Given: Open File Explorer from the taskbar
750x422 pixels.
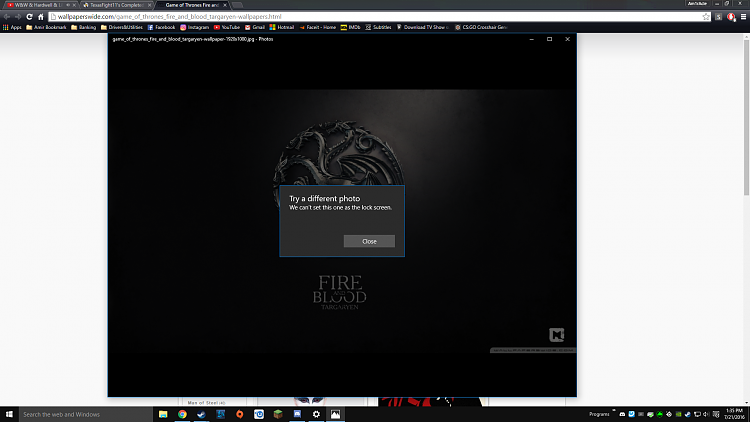Looking at the screenshot, I should point(163,414).
